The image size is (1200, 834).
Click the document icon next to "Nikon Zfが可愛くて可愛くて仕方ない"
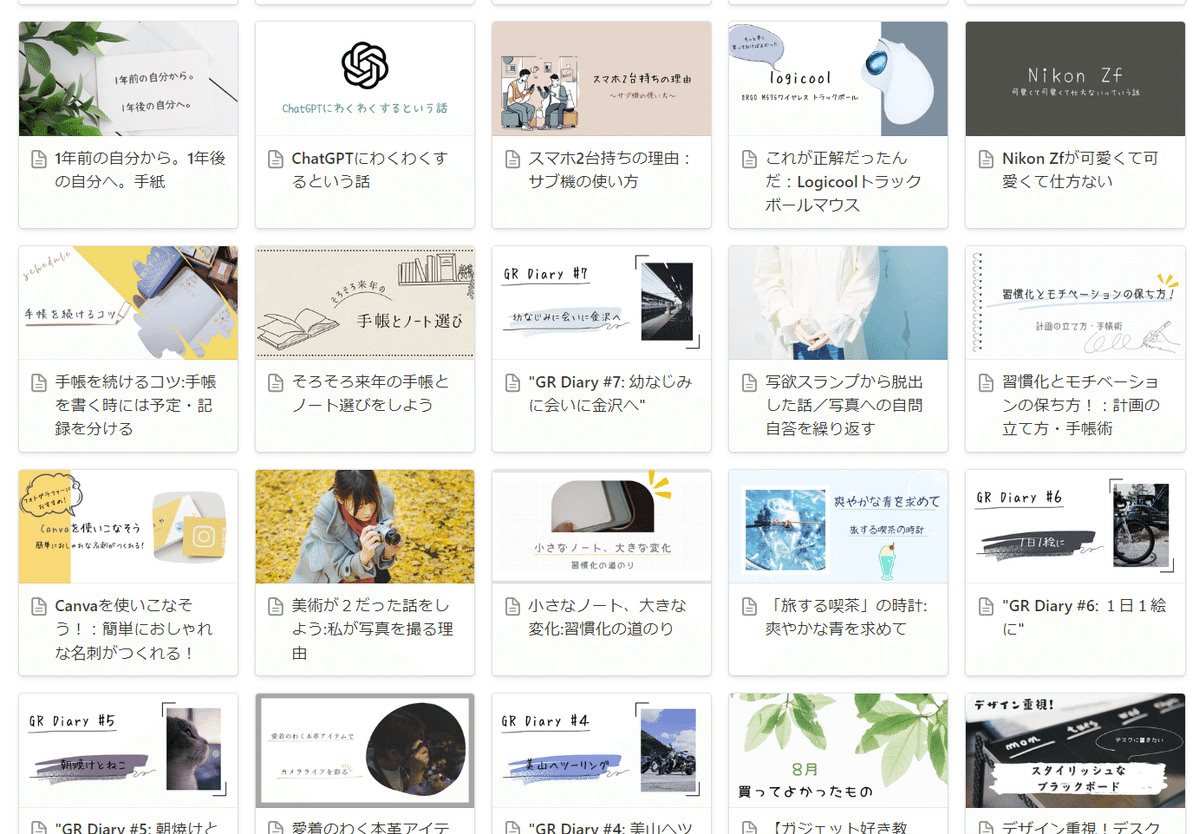point(985,159)
